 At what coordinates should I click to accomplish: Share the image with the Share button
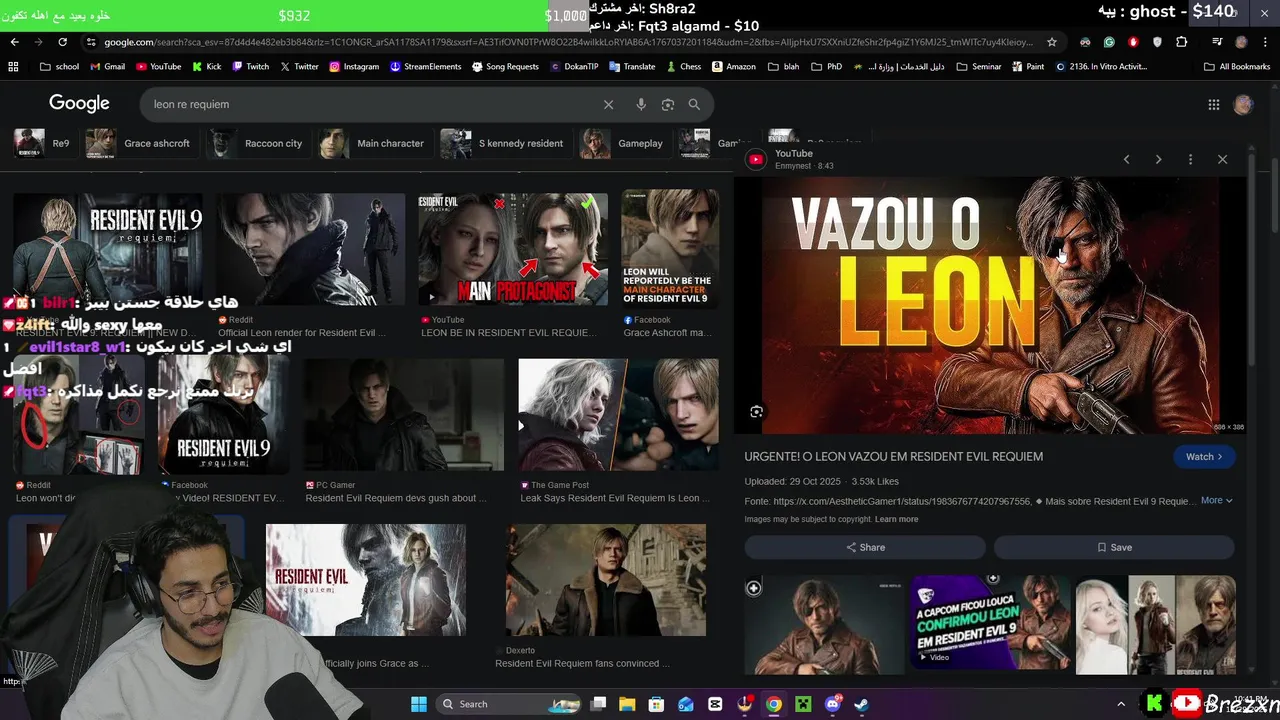[865, 547]
